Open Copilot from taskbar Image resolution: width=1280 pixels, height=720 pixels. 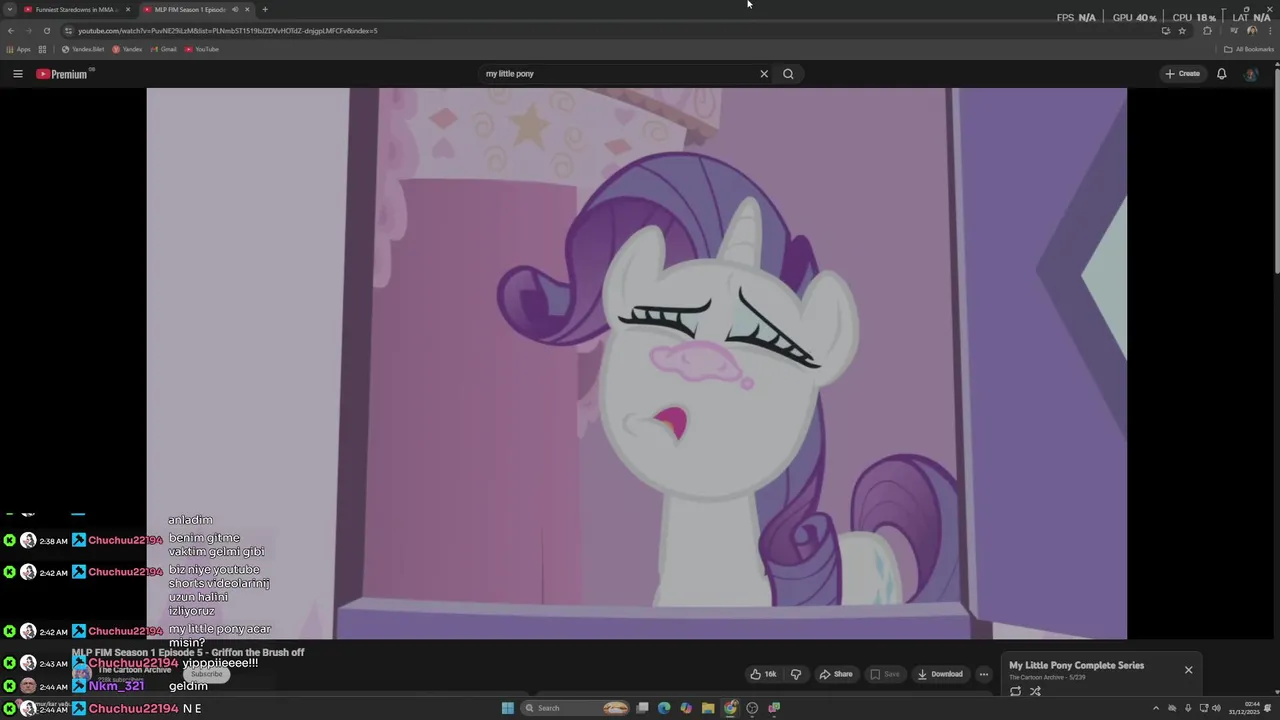pyautogui.click(x=686, y=708)
